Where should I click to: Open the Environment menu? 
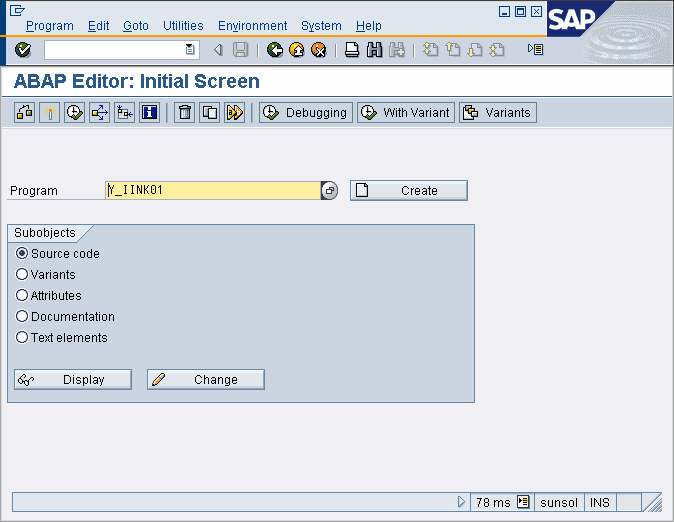point(252,26)
